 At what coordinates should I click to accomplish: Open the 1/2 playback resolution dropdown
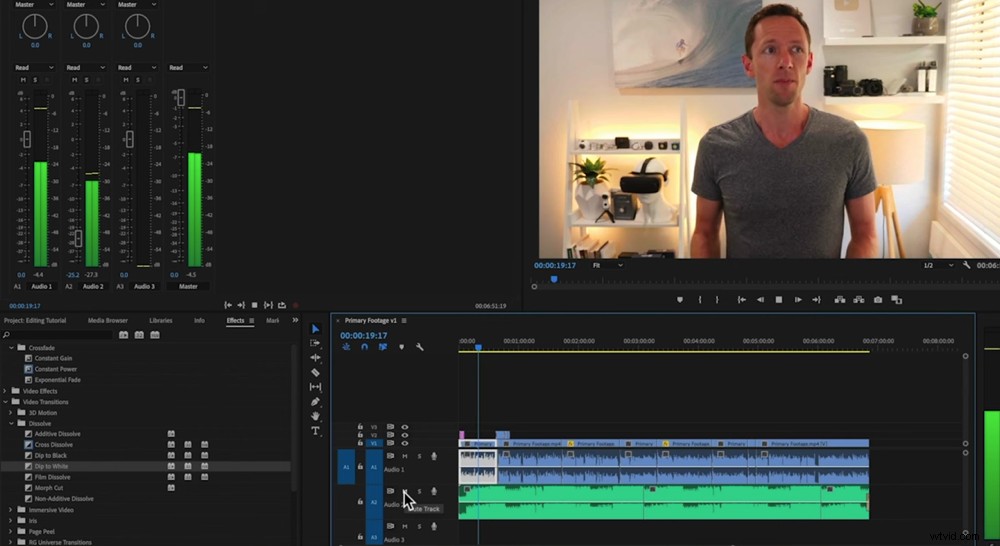pos(939,265)
